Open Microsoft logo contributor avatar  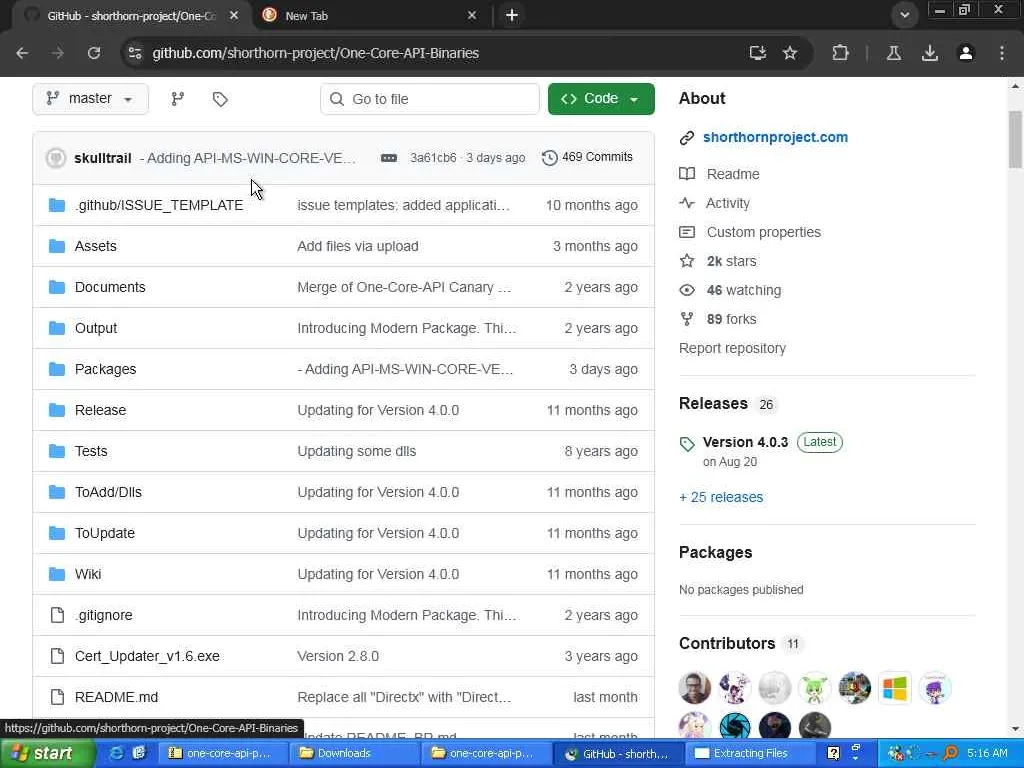895,688
